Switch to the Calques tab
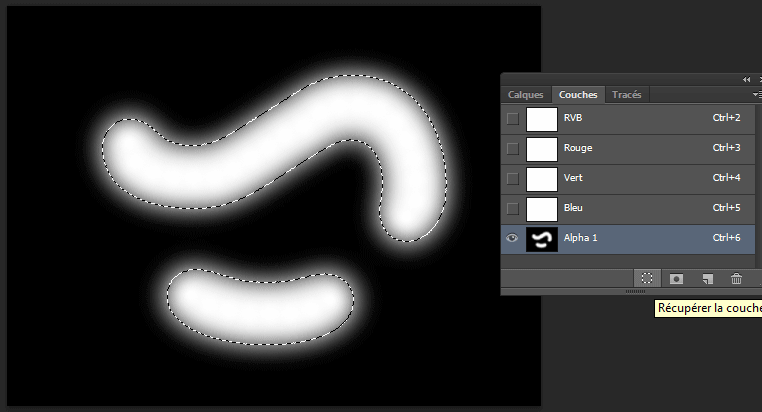 click(x=525, y=95)
